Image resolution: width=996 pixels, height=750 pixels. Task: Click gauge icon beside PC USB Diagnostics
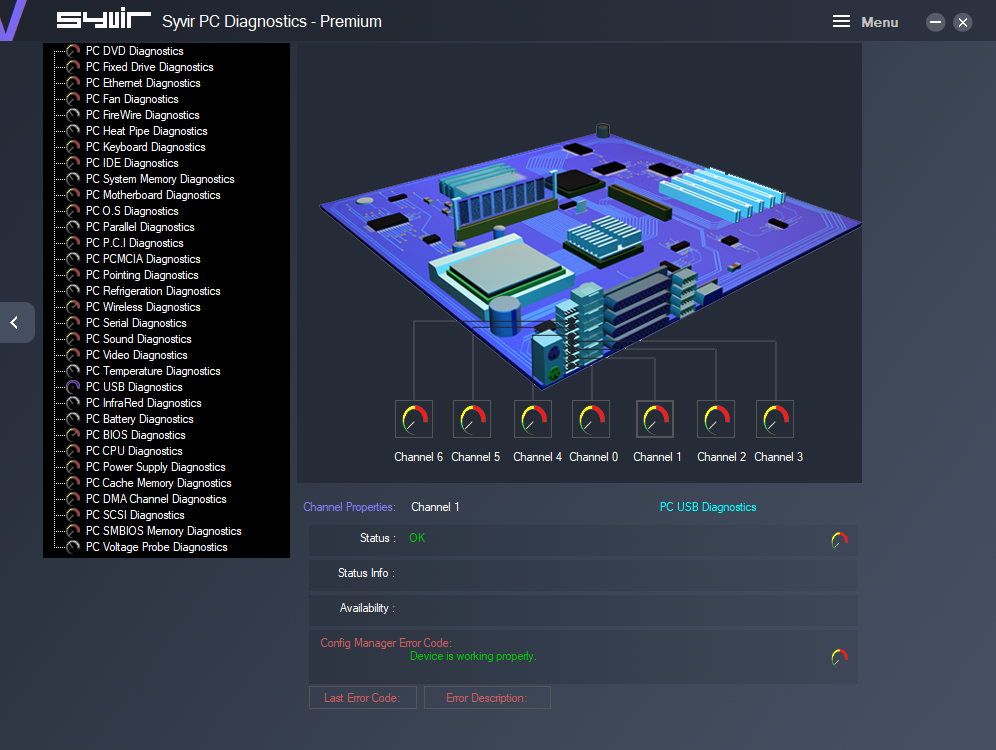coord(74,387)
